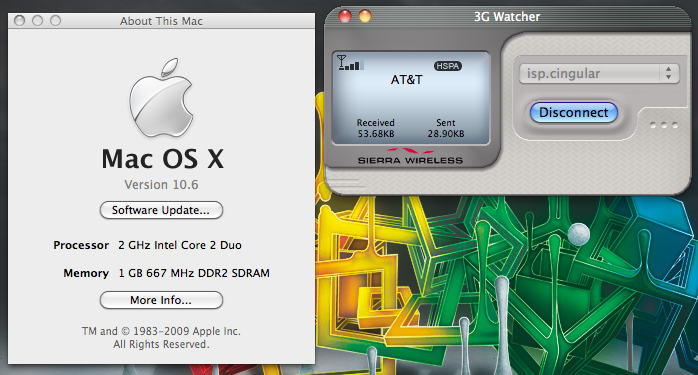698x375 pixels.
Task: Zoom the About This Mac window
Action: click(x=55, y=20)
